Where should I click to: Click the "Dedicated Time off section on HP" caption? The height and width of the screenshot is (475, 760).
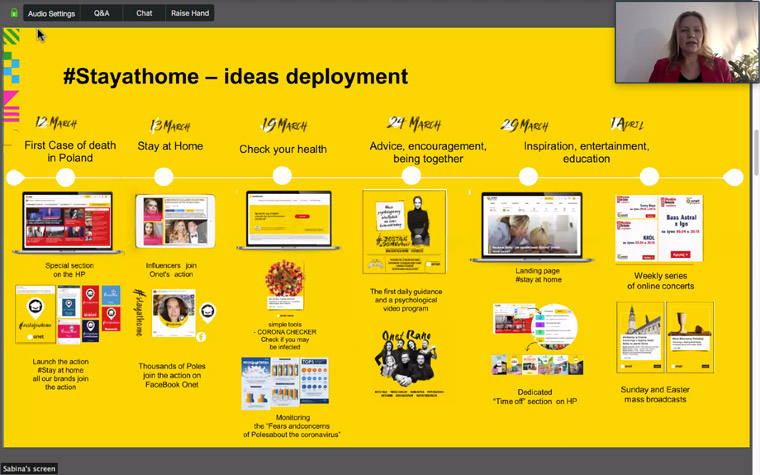[x=535, y=396]
